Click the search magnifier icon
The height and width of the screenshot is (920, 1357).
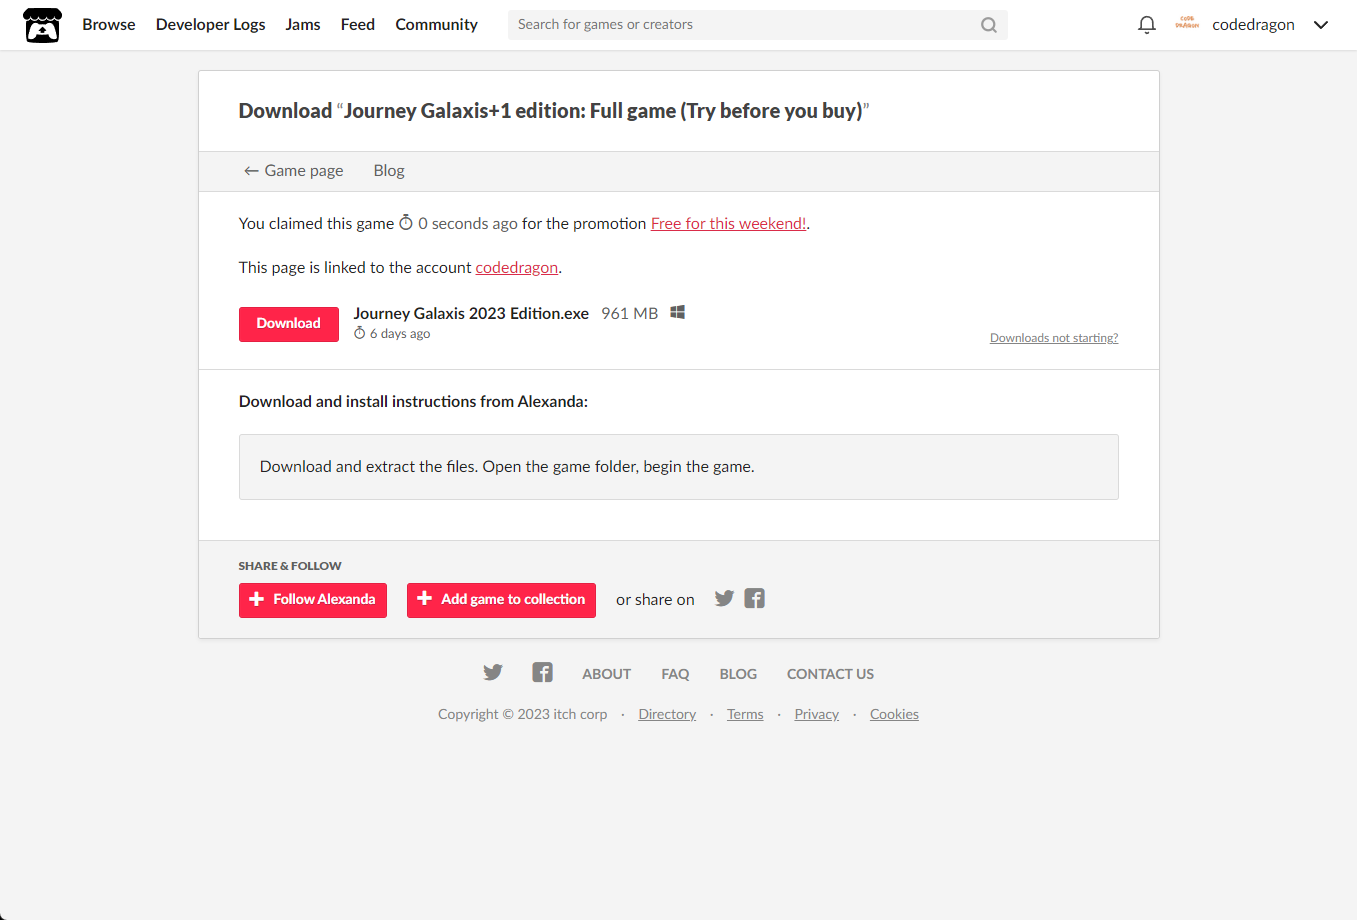point(989,25)
